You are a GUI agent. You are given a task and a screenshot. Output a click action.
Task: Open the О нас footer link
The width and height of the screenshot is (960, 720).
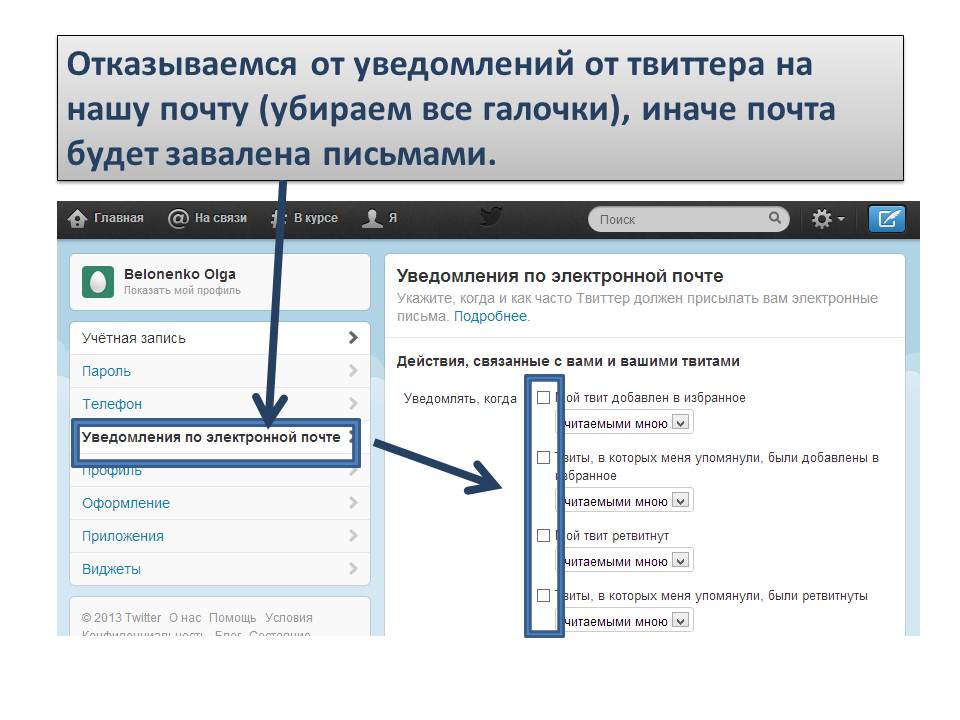185,618
